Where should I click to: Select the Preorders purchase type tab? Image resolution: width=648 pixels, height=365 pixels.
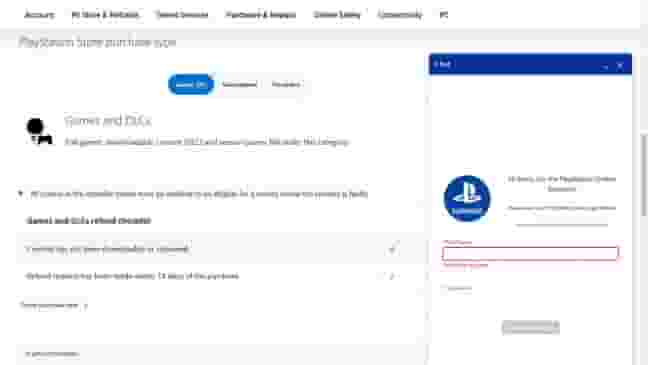tap(286, 84)
